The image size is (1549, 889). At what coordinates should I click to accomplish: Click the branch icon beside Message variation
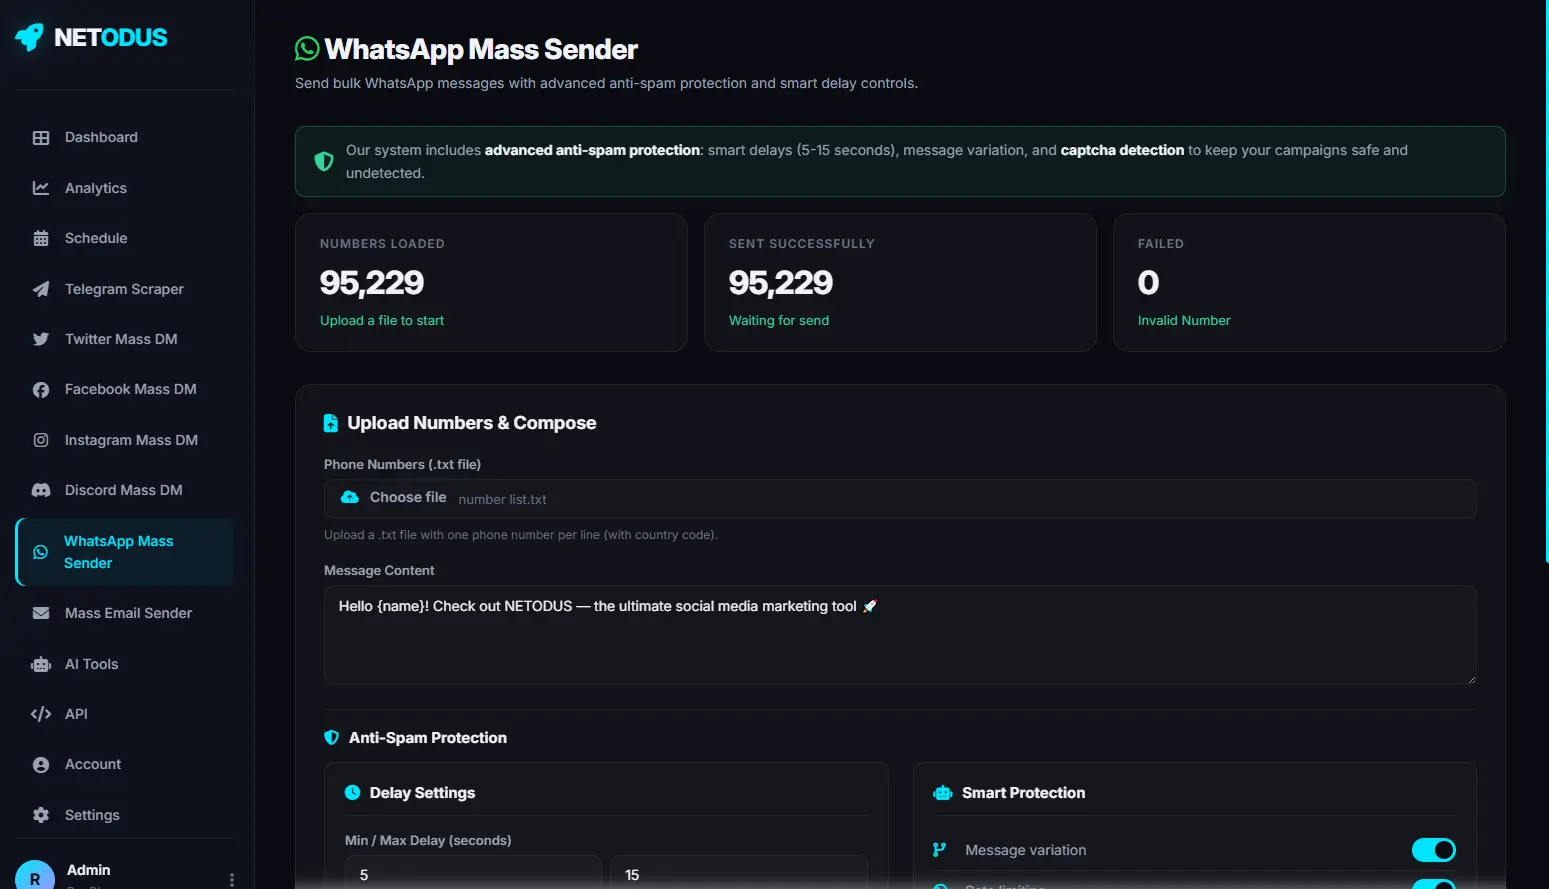940,850
